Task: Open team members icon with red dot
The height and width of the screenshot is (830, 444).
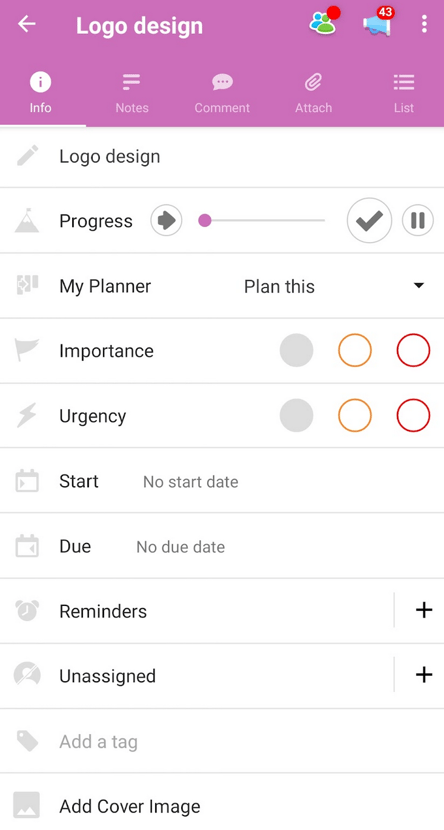Action: [x=324, y=21]
